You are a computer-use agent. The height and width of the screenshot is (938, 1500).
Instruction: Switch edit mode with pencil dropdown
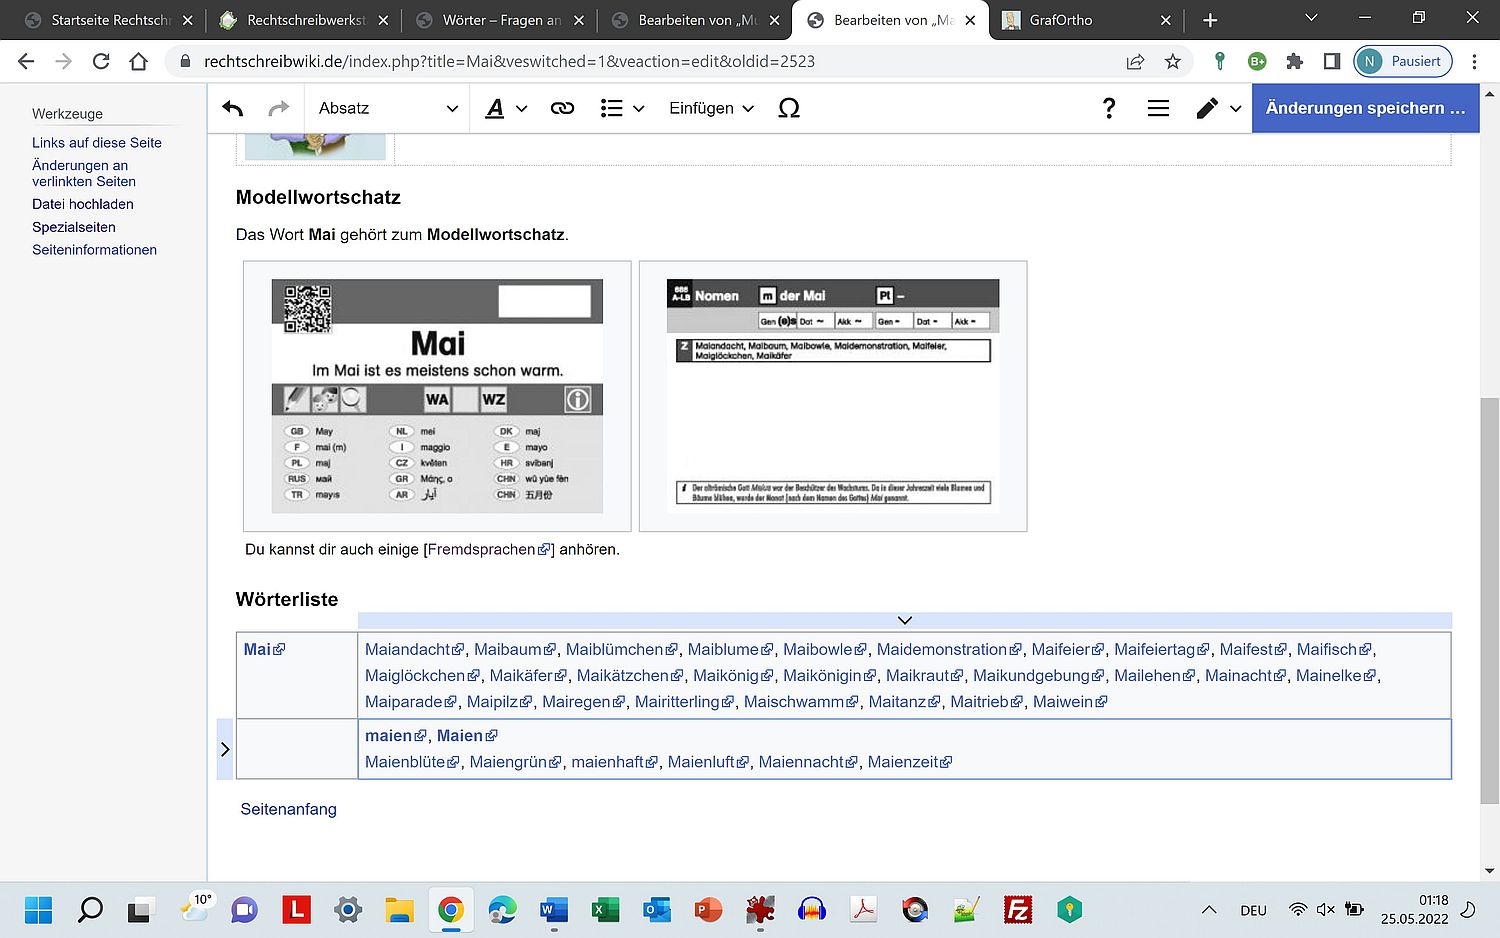1218,108
